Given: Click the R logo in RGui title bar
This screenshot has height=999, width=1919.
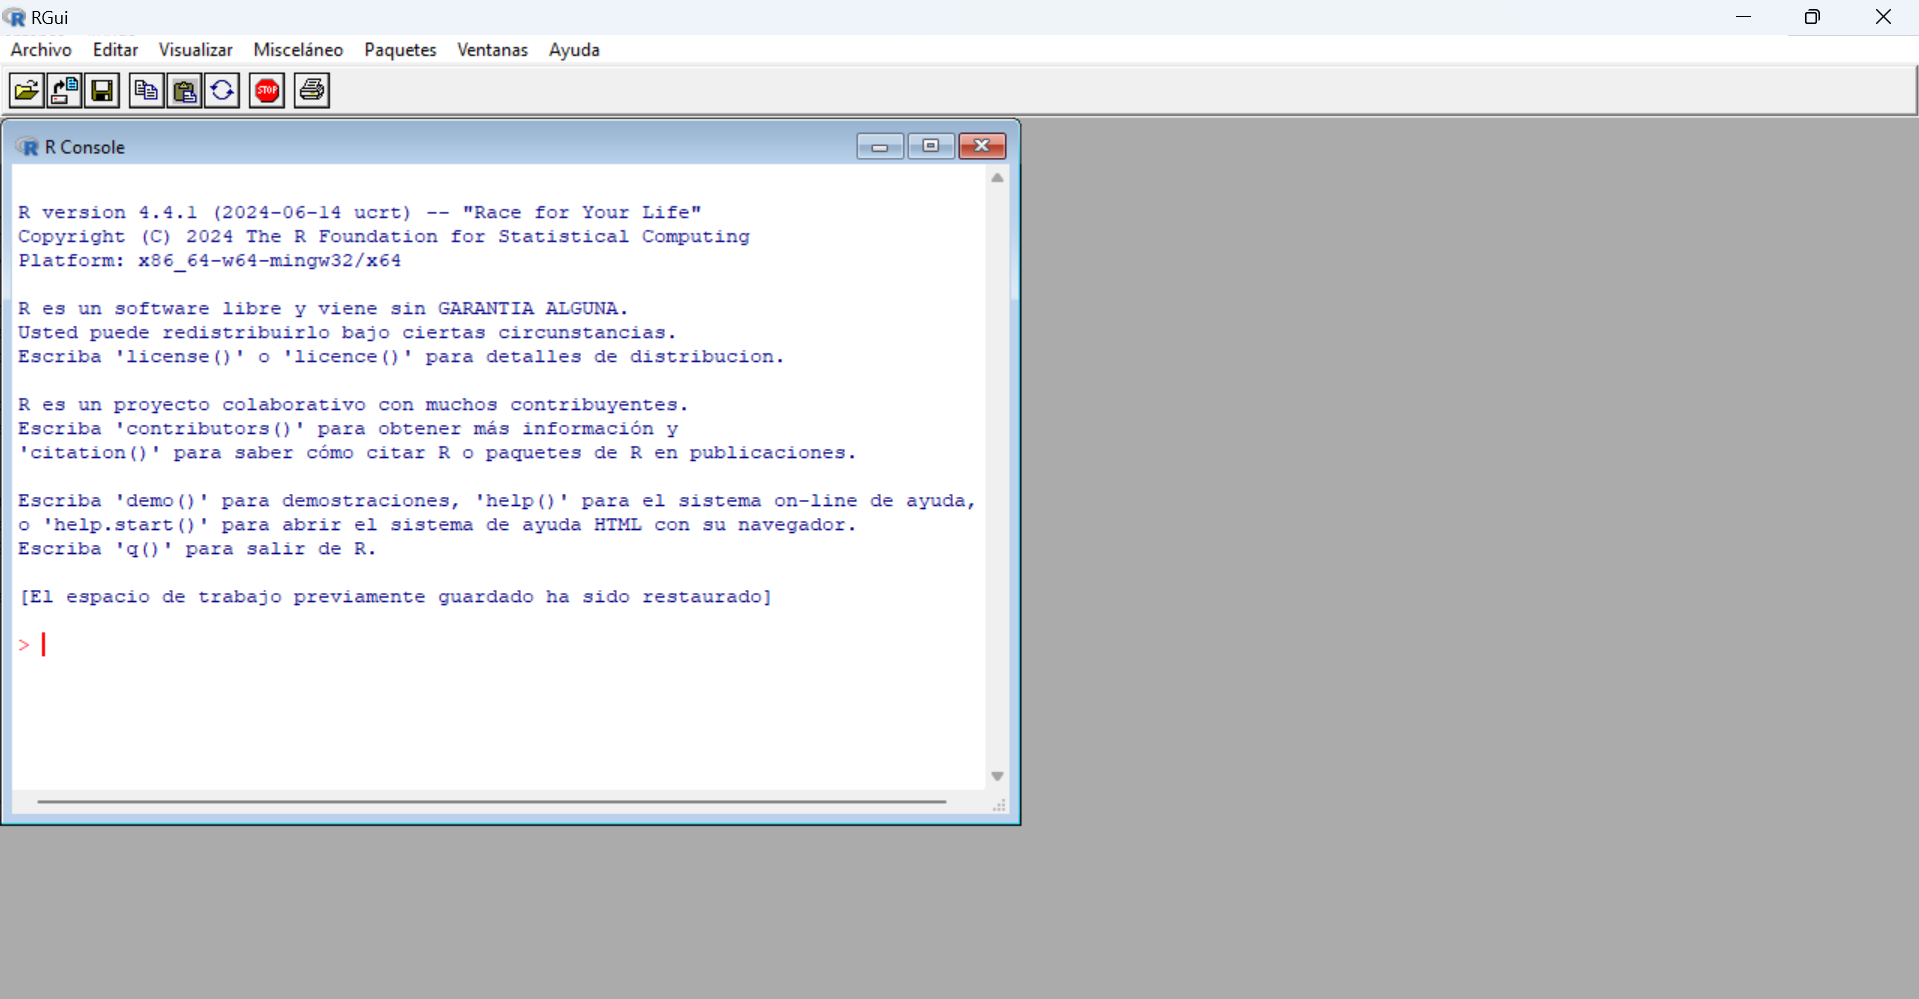Looking at the screenshot, I should click(x=14, y=17).
